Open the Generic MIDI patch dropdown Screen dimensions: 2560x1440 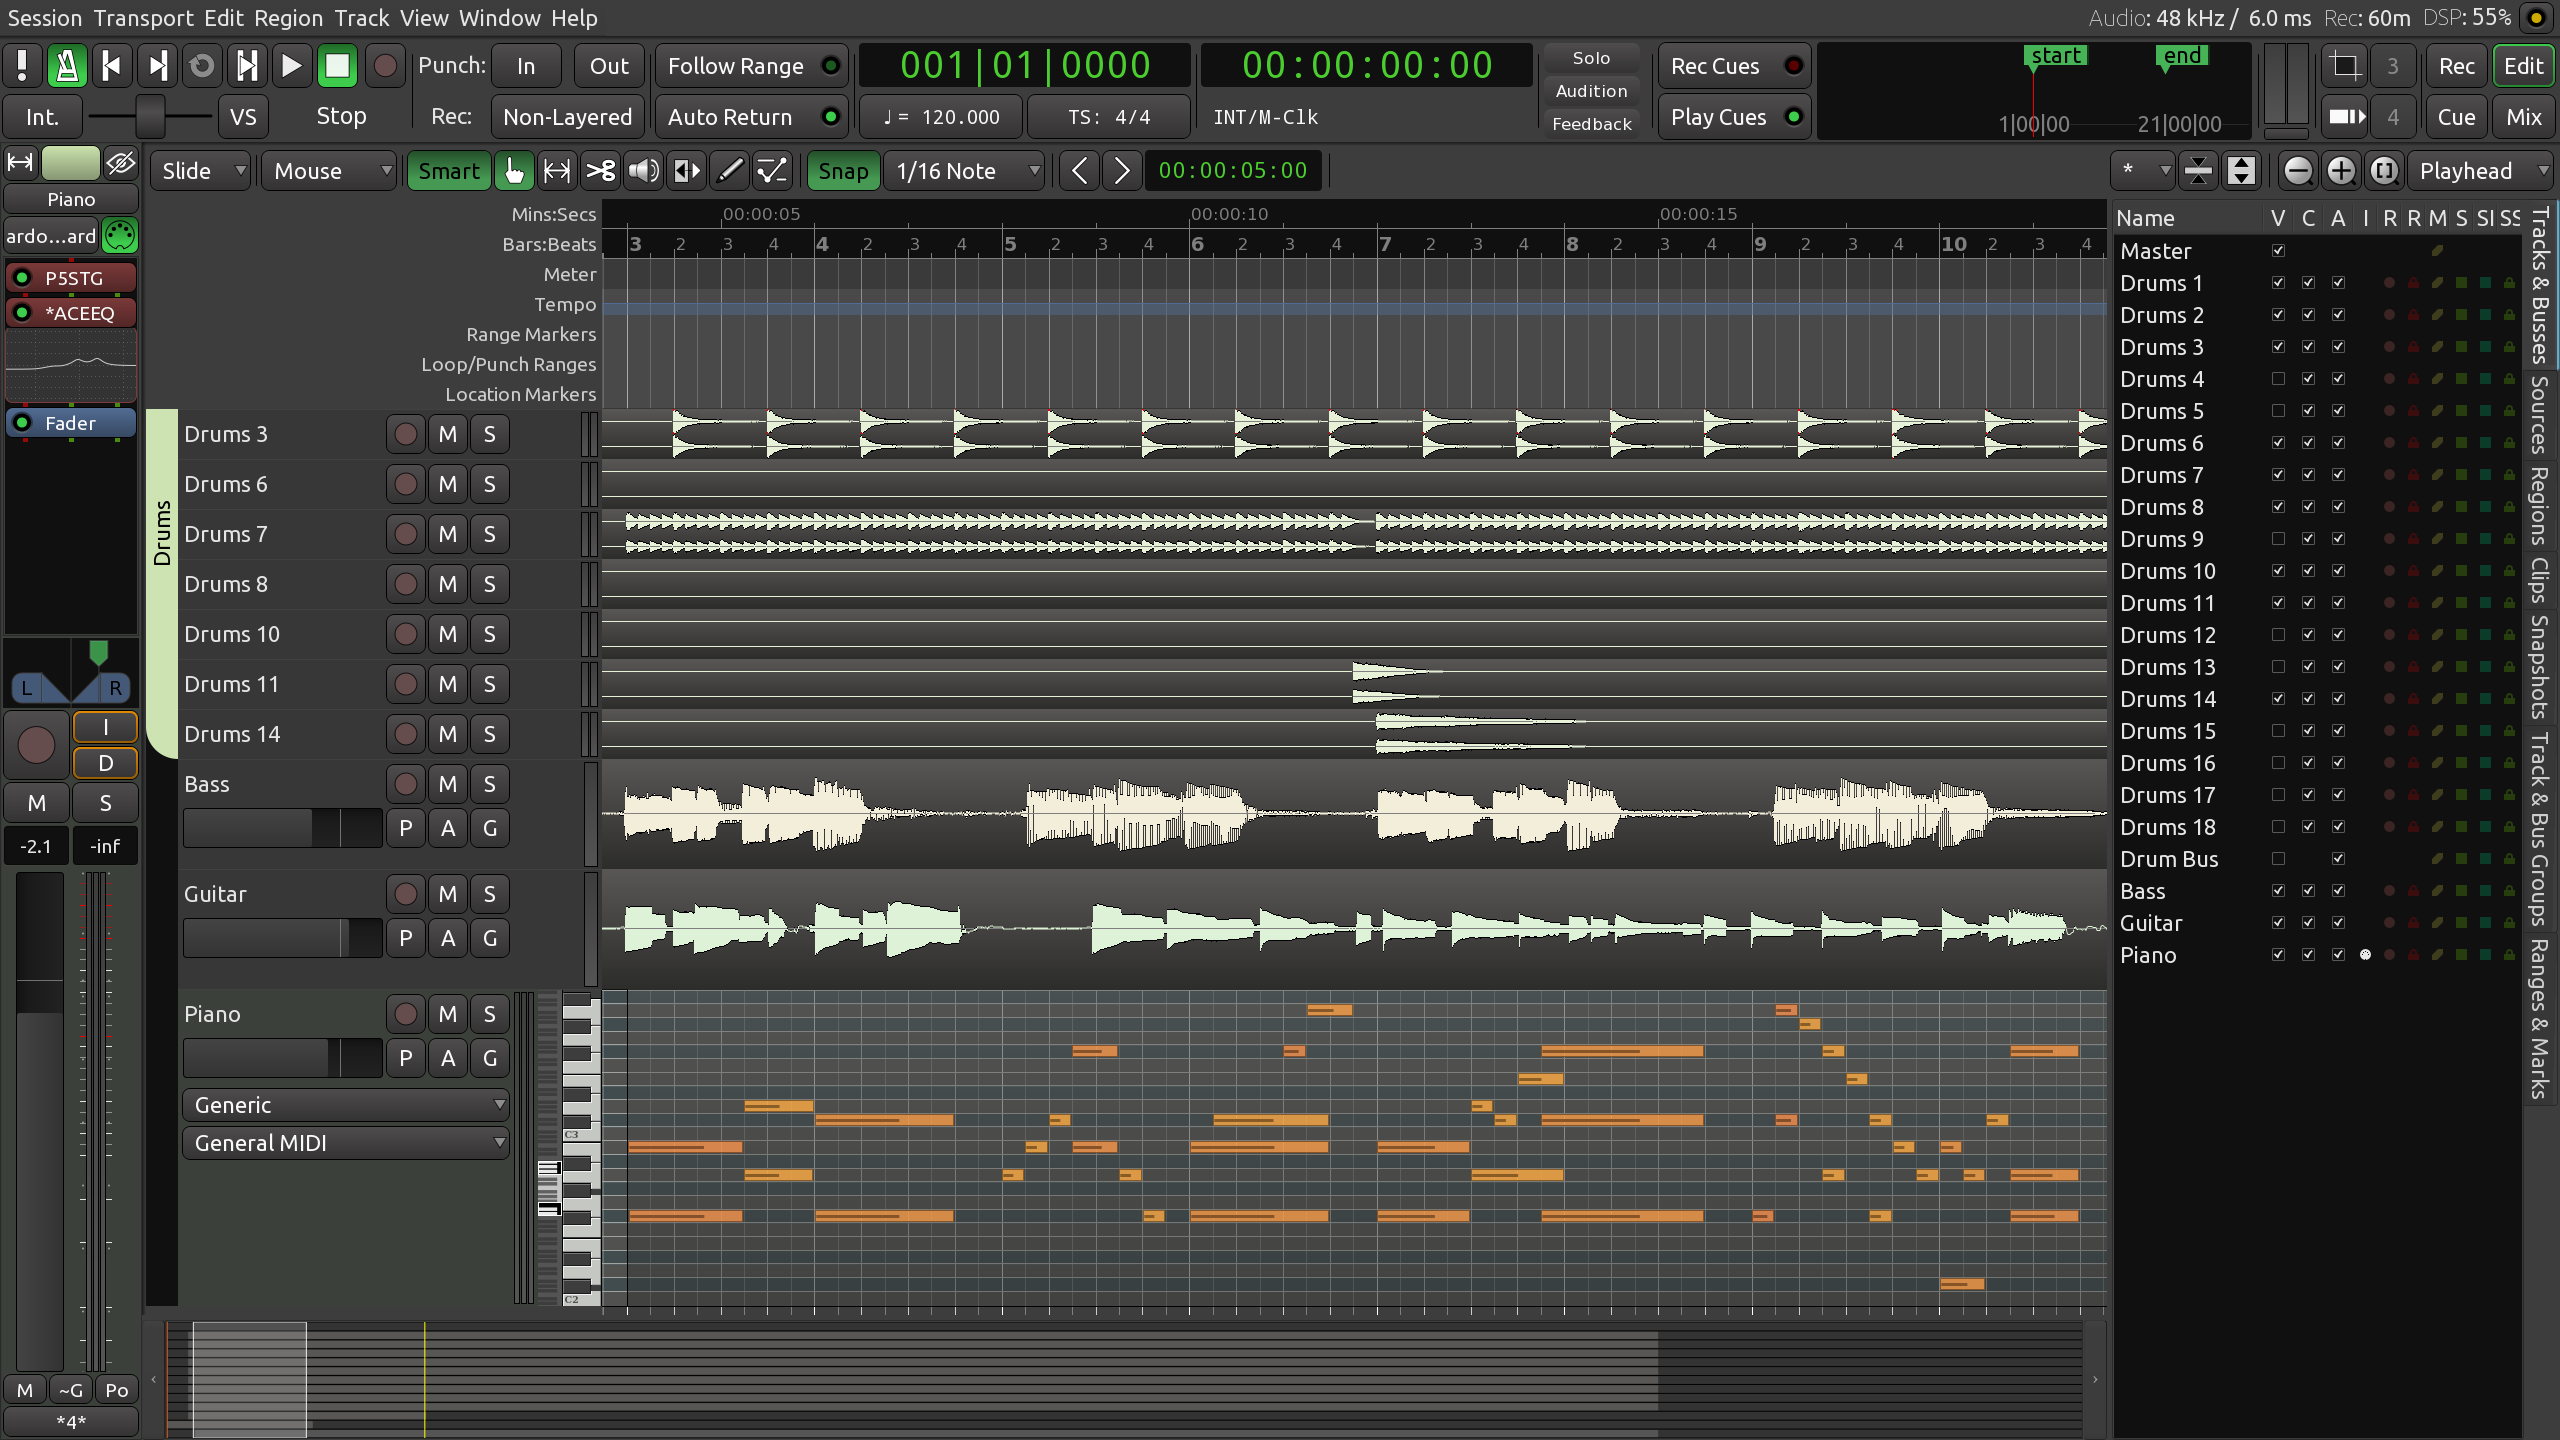click(345, 1105)
